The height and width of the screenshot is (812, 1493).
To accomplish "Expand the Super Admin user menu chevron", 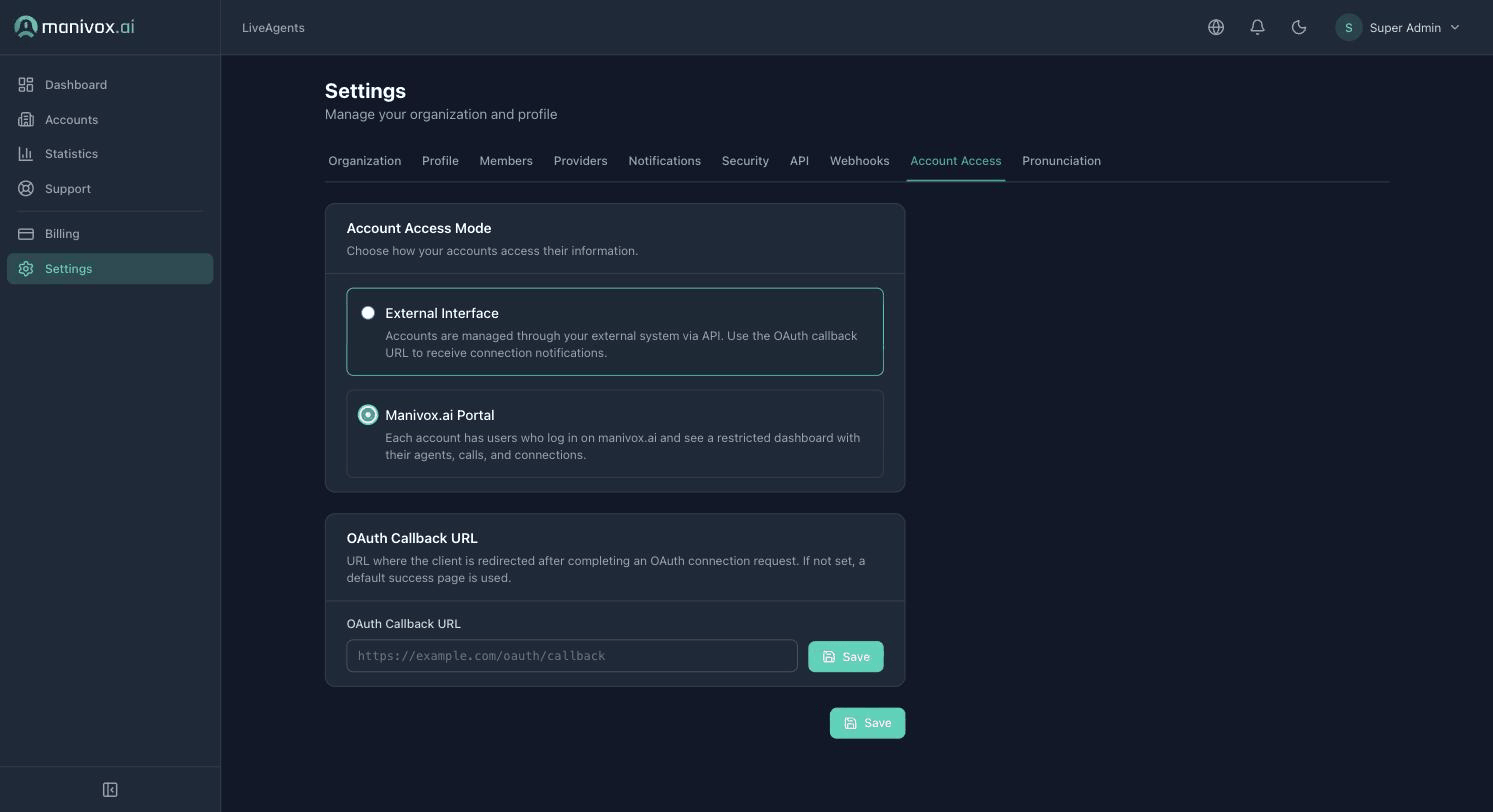I will point(1455,28).
